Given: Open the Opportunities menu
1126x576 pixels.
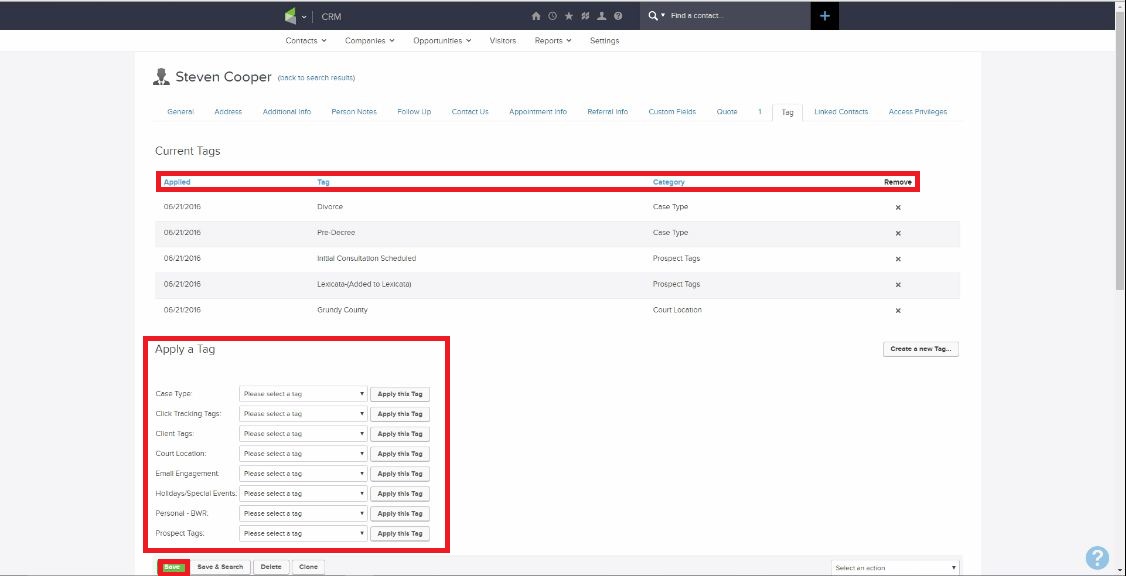Looking at the screenshot, I should pyautogui.click(x=442, y=41).
